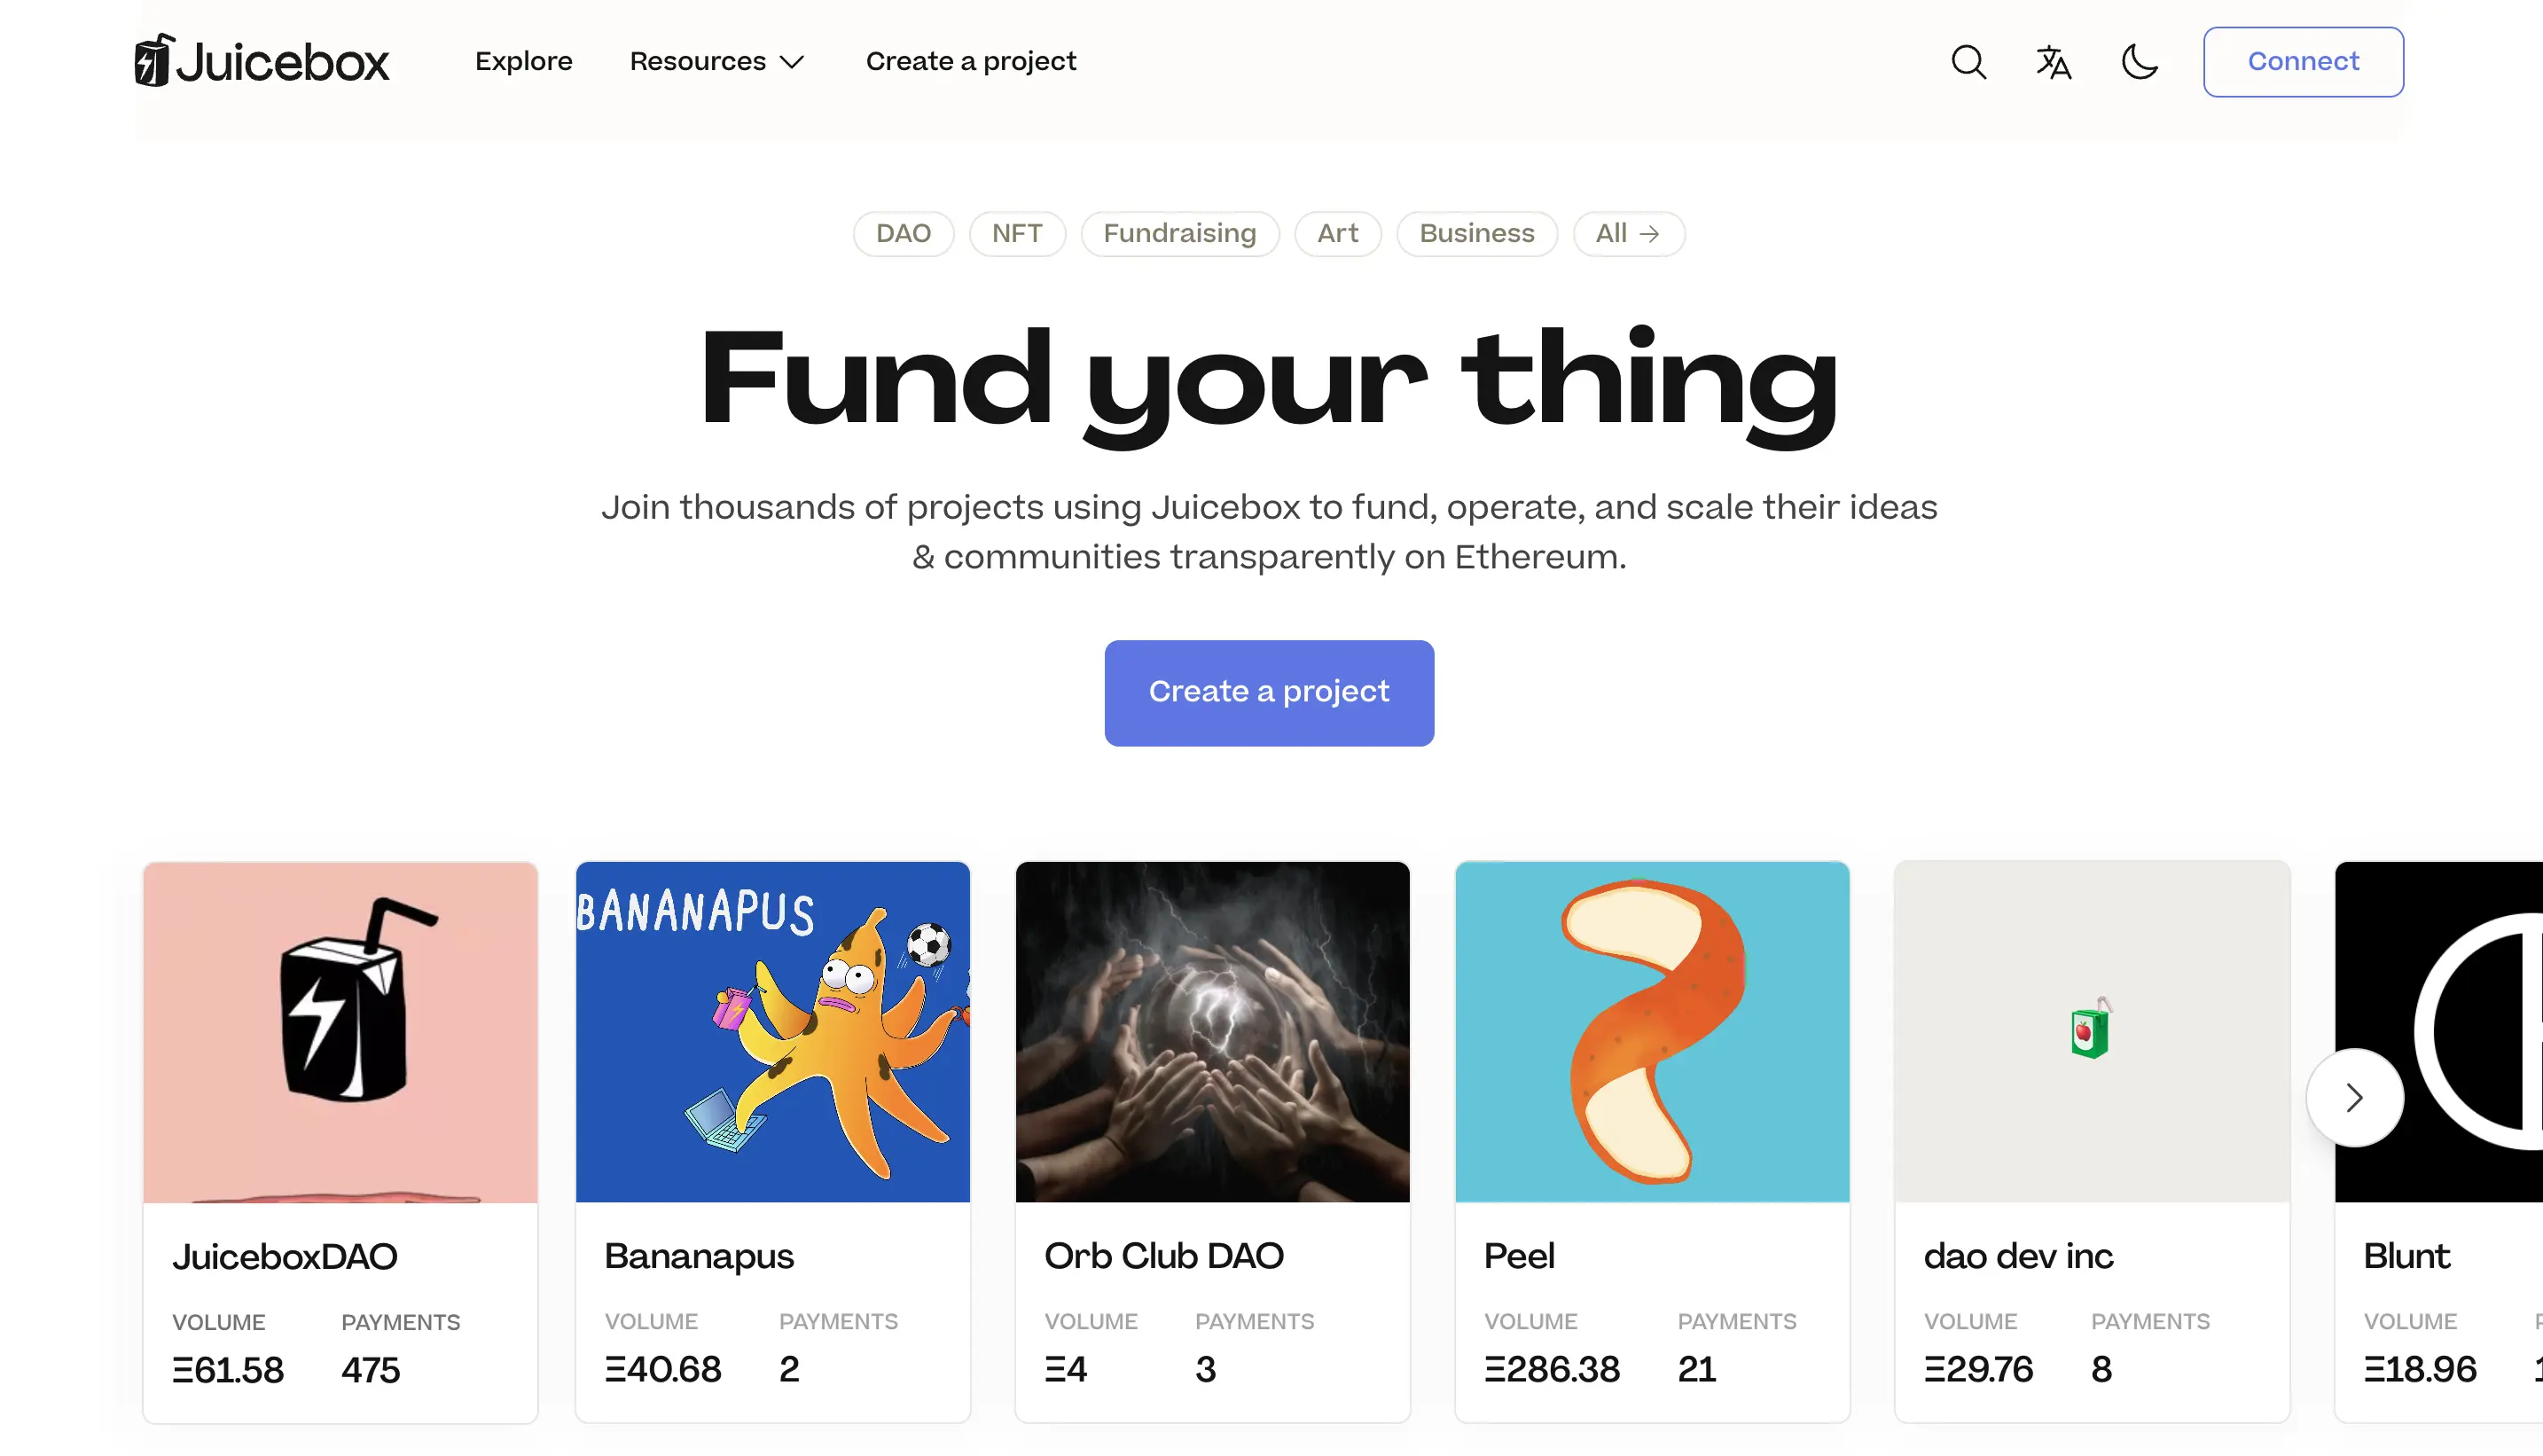The image size is (2543, 1456).
Task: Click the dao dev inc juice carton icon
Action: coord(2090,1030)
